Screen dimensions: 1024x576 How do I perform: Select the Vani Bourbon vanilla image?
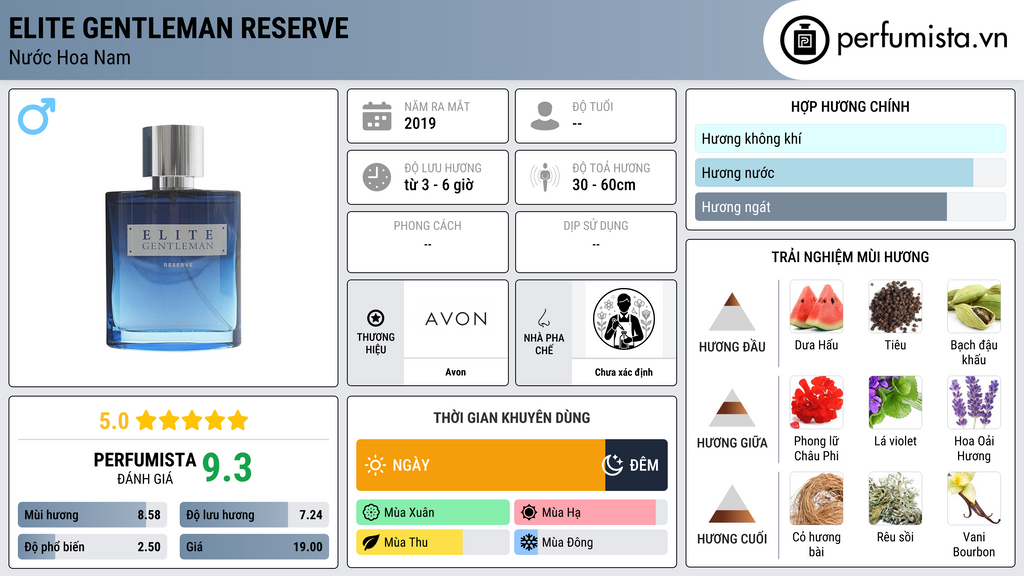(x=974, y=498)
